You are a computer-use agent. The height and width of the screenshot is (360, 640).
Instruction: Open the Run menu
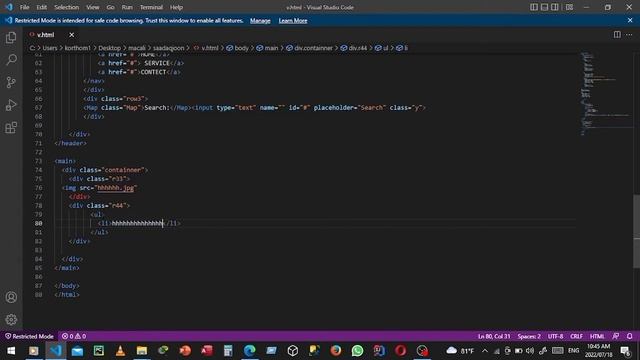127,7
